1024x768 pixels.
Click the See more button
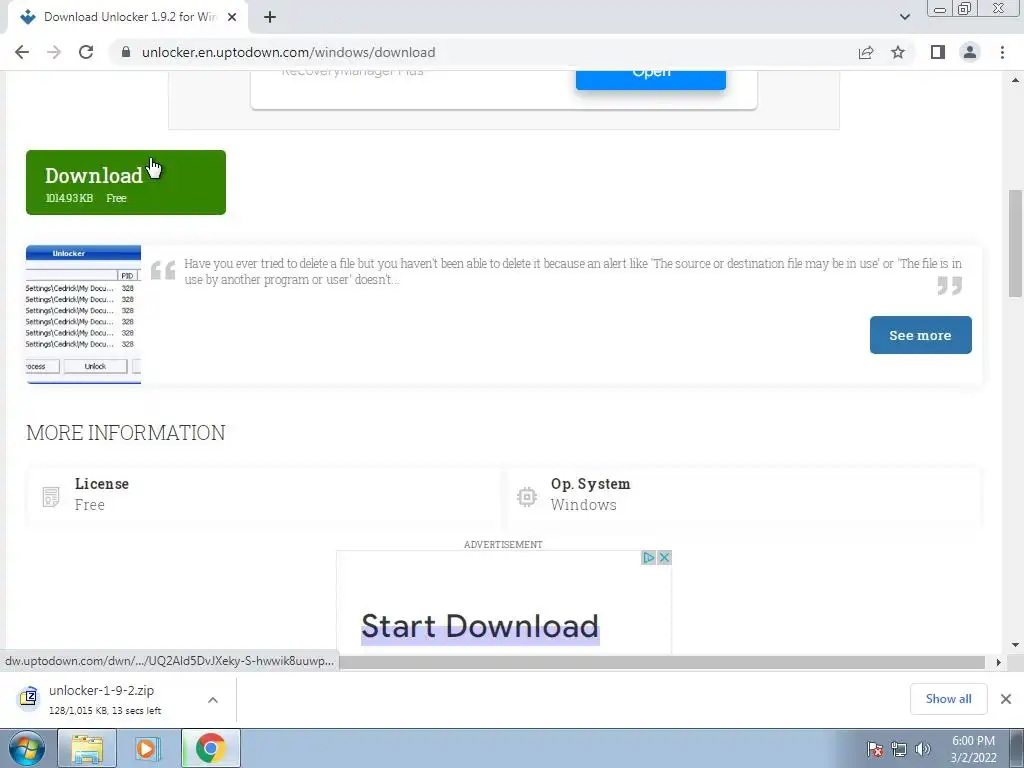920,335
